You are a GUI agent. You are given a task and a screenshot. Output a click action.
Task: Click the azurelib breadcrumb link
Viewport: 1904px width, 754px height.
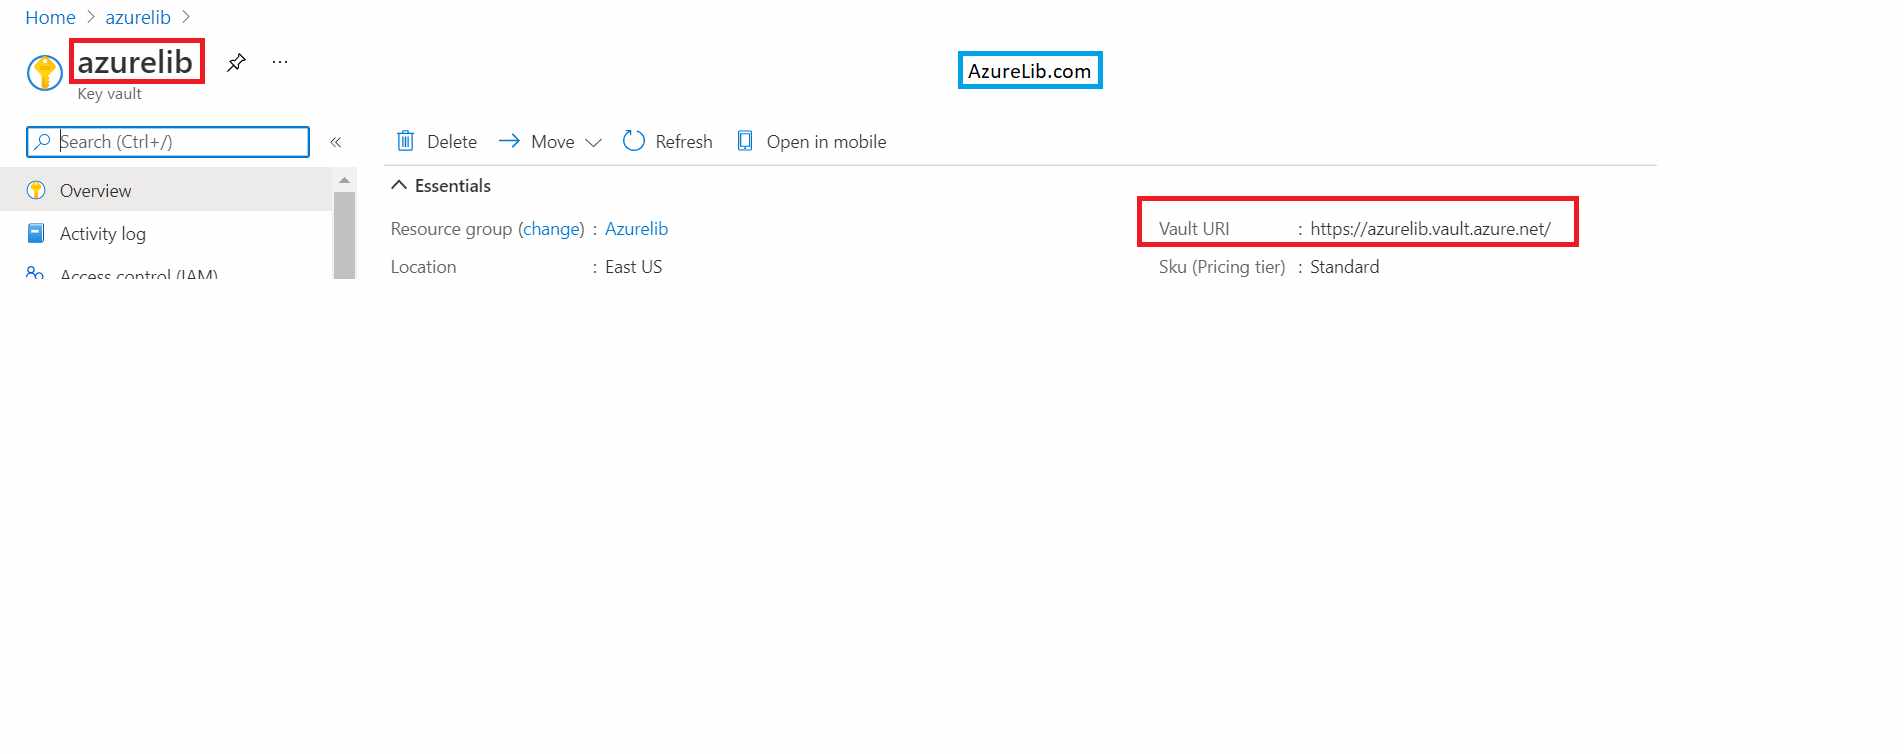pos(138,17)
